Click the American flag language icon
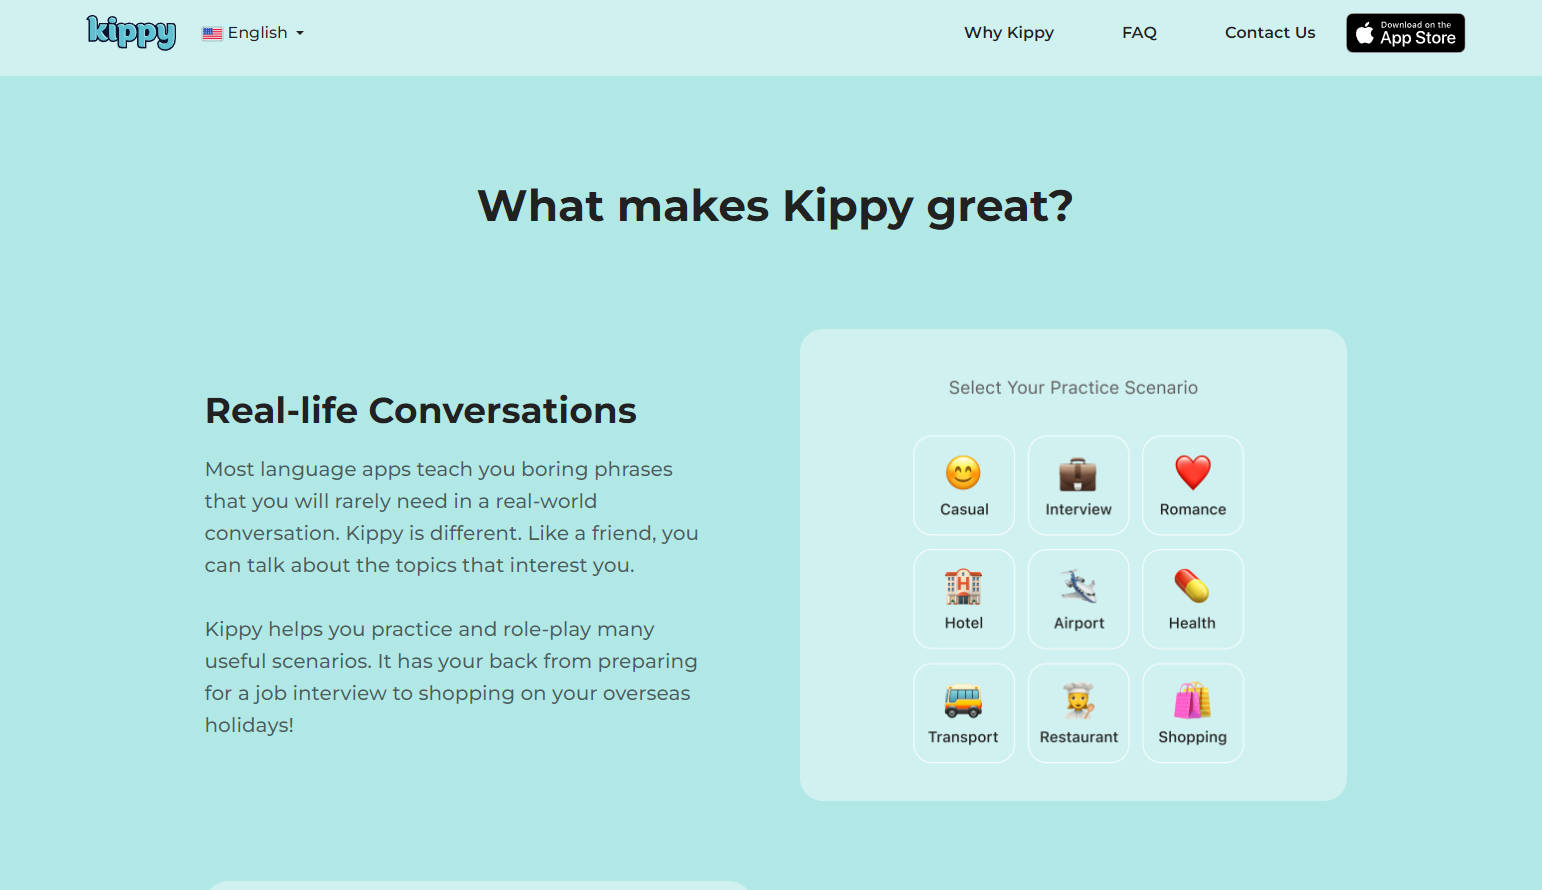This screenshot has width=1542, height=890. 212,32
